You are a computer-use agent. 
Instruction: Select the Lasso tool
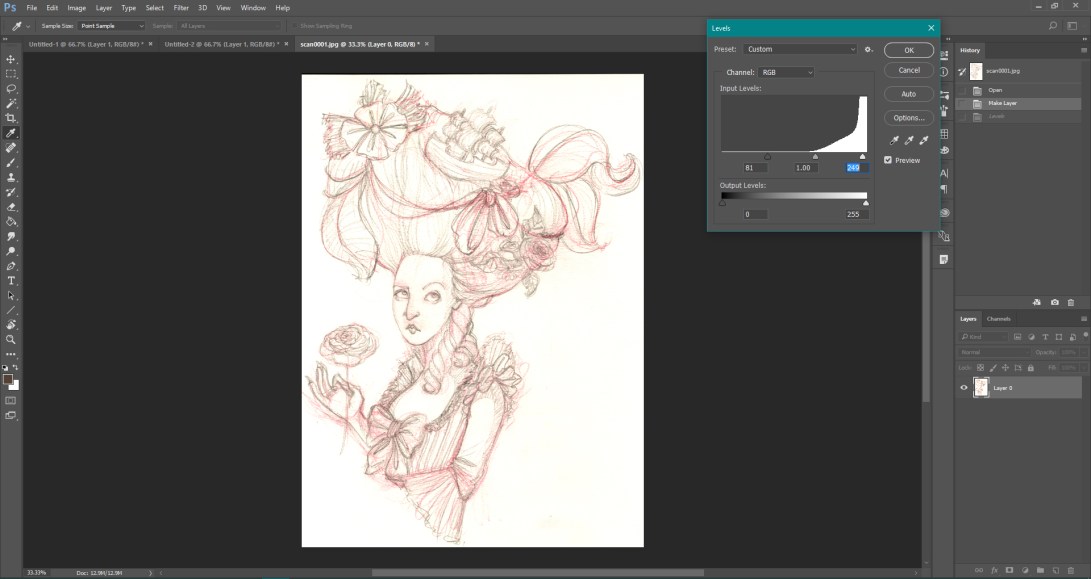(11, 88)
